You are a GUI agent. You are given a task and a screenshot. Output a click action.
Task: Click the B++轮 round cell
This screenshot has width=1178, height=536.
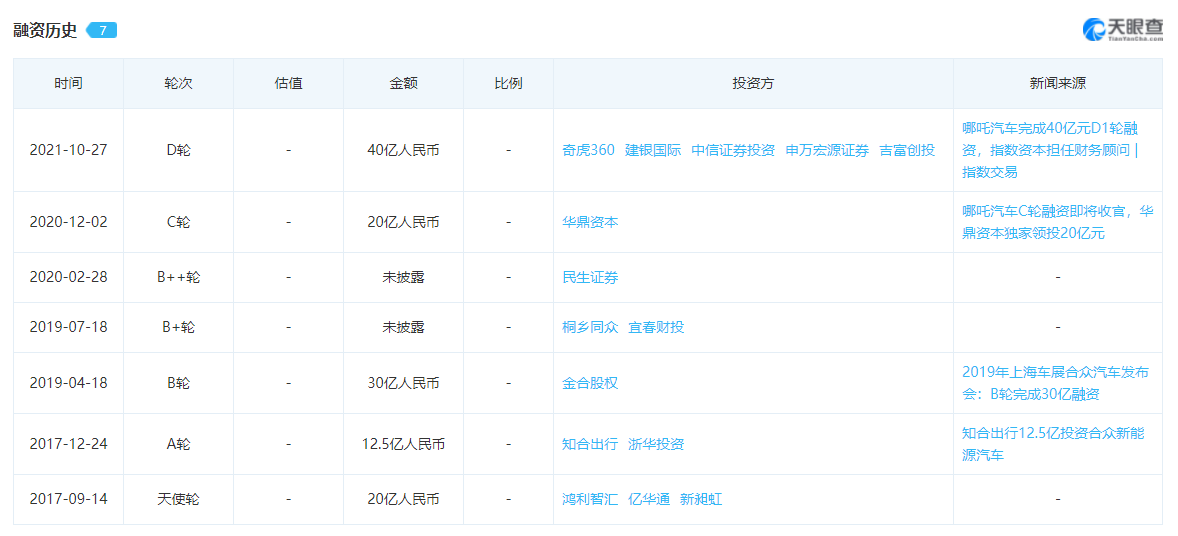[178, 277]
